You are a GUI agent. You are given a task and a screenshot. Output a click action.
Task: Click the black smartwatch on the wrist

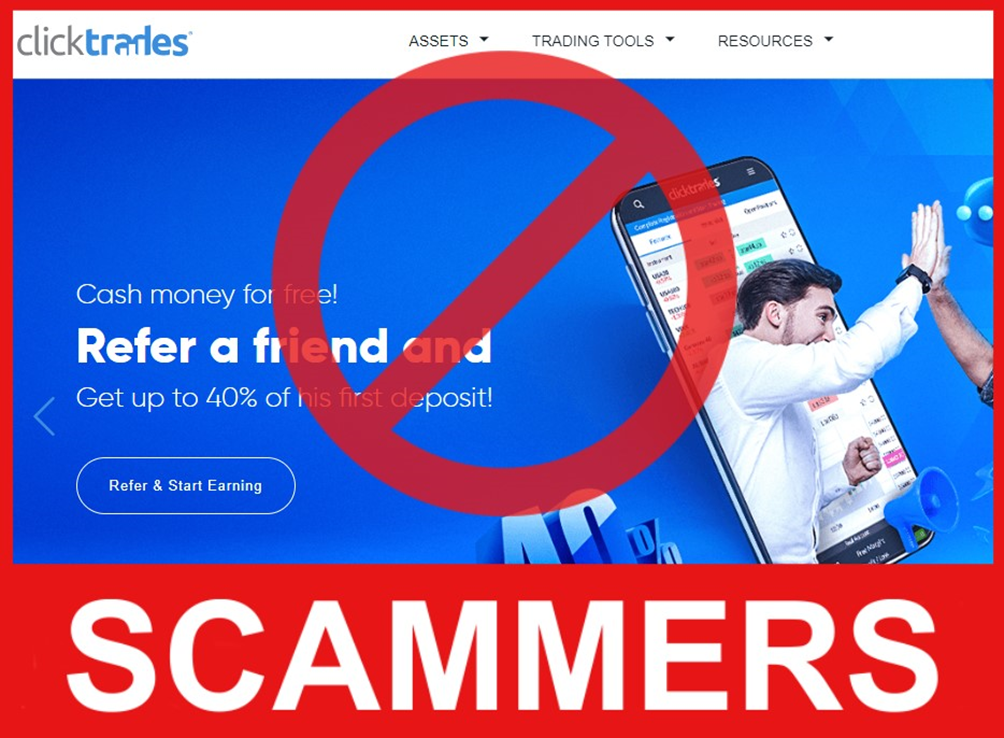pos(914,277)
